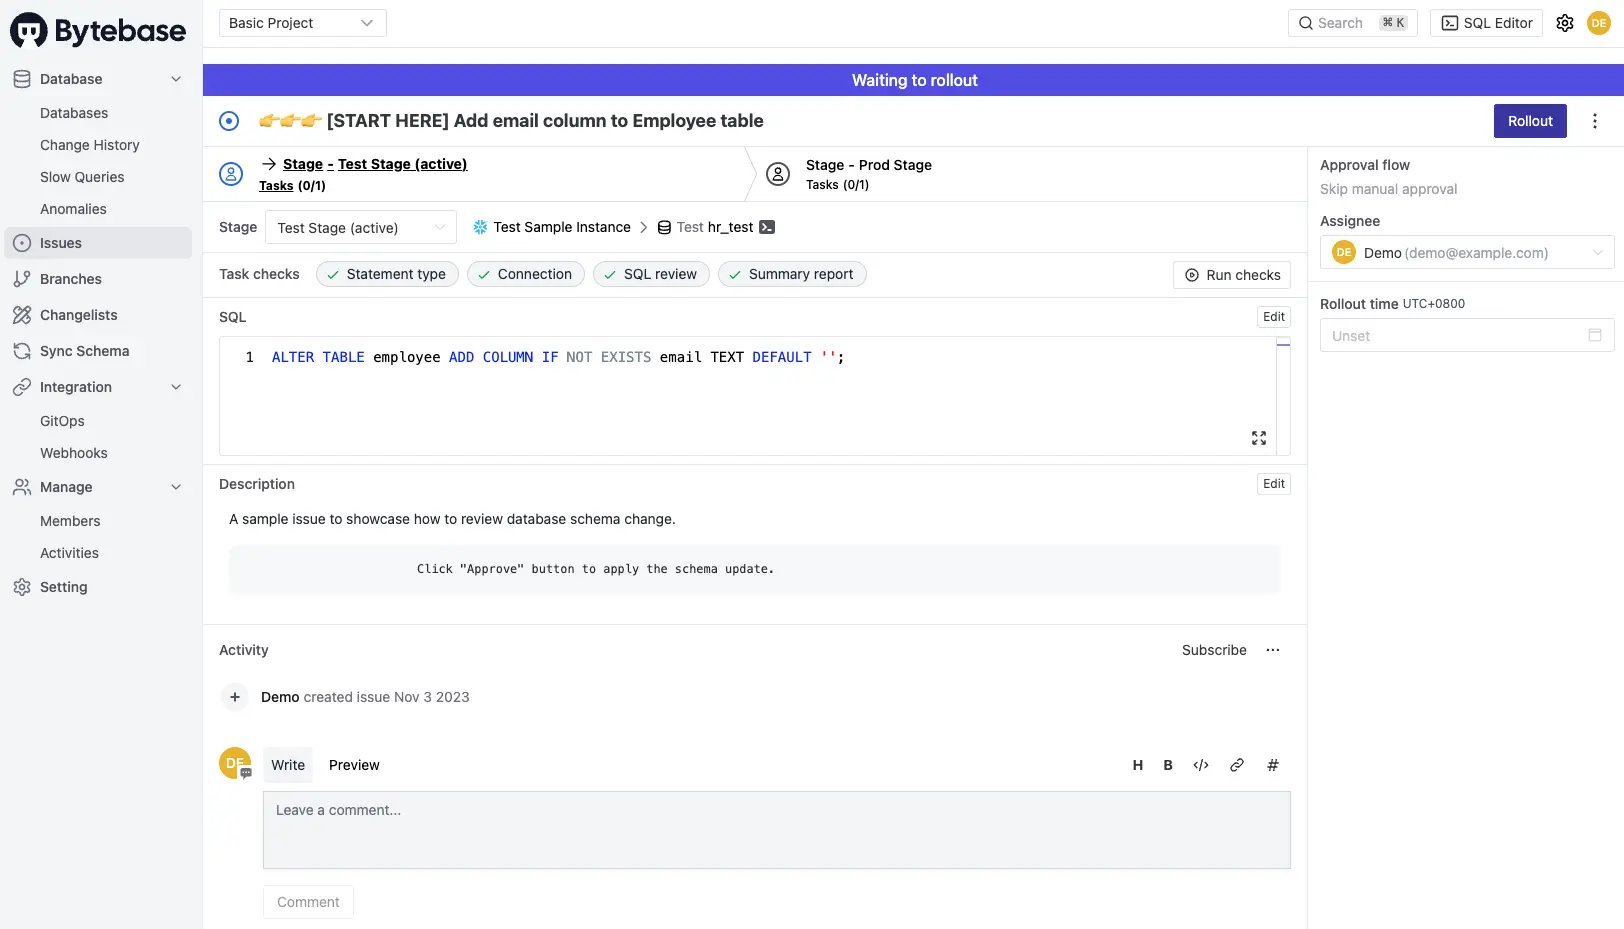1624x929 pixels.
Task: Open the Assignee Demo dropdown
Action: (x=1466, y=253)
